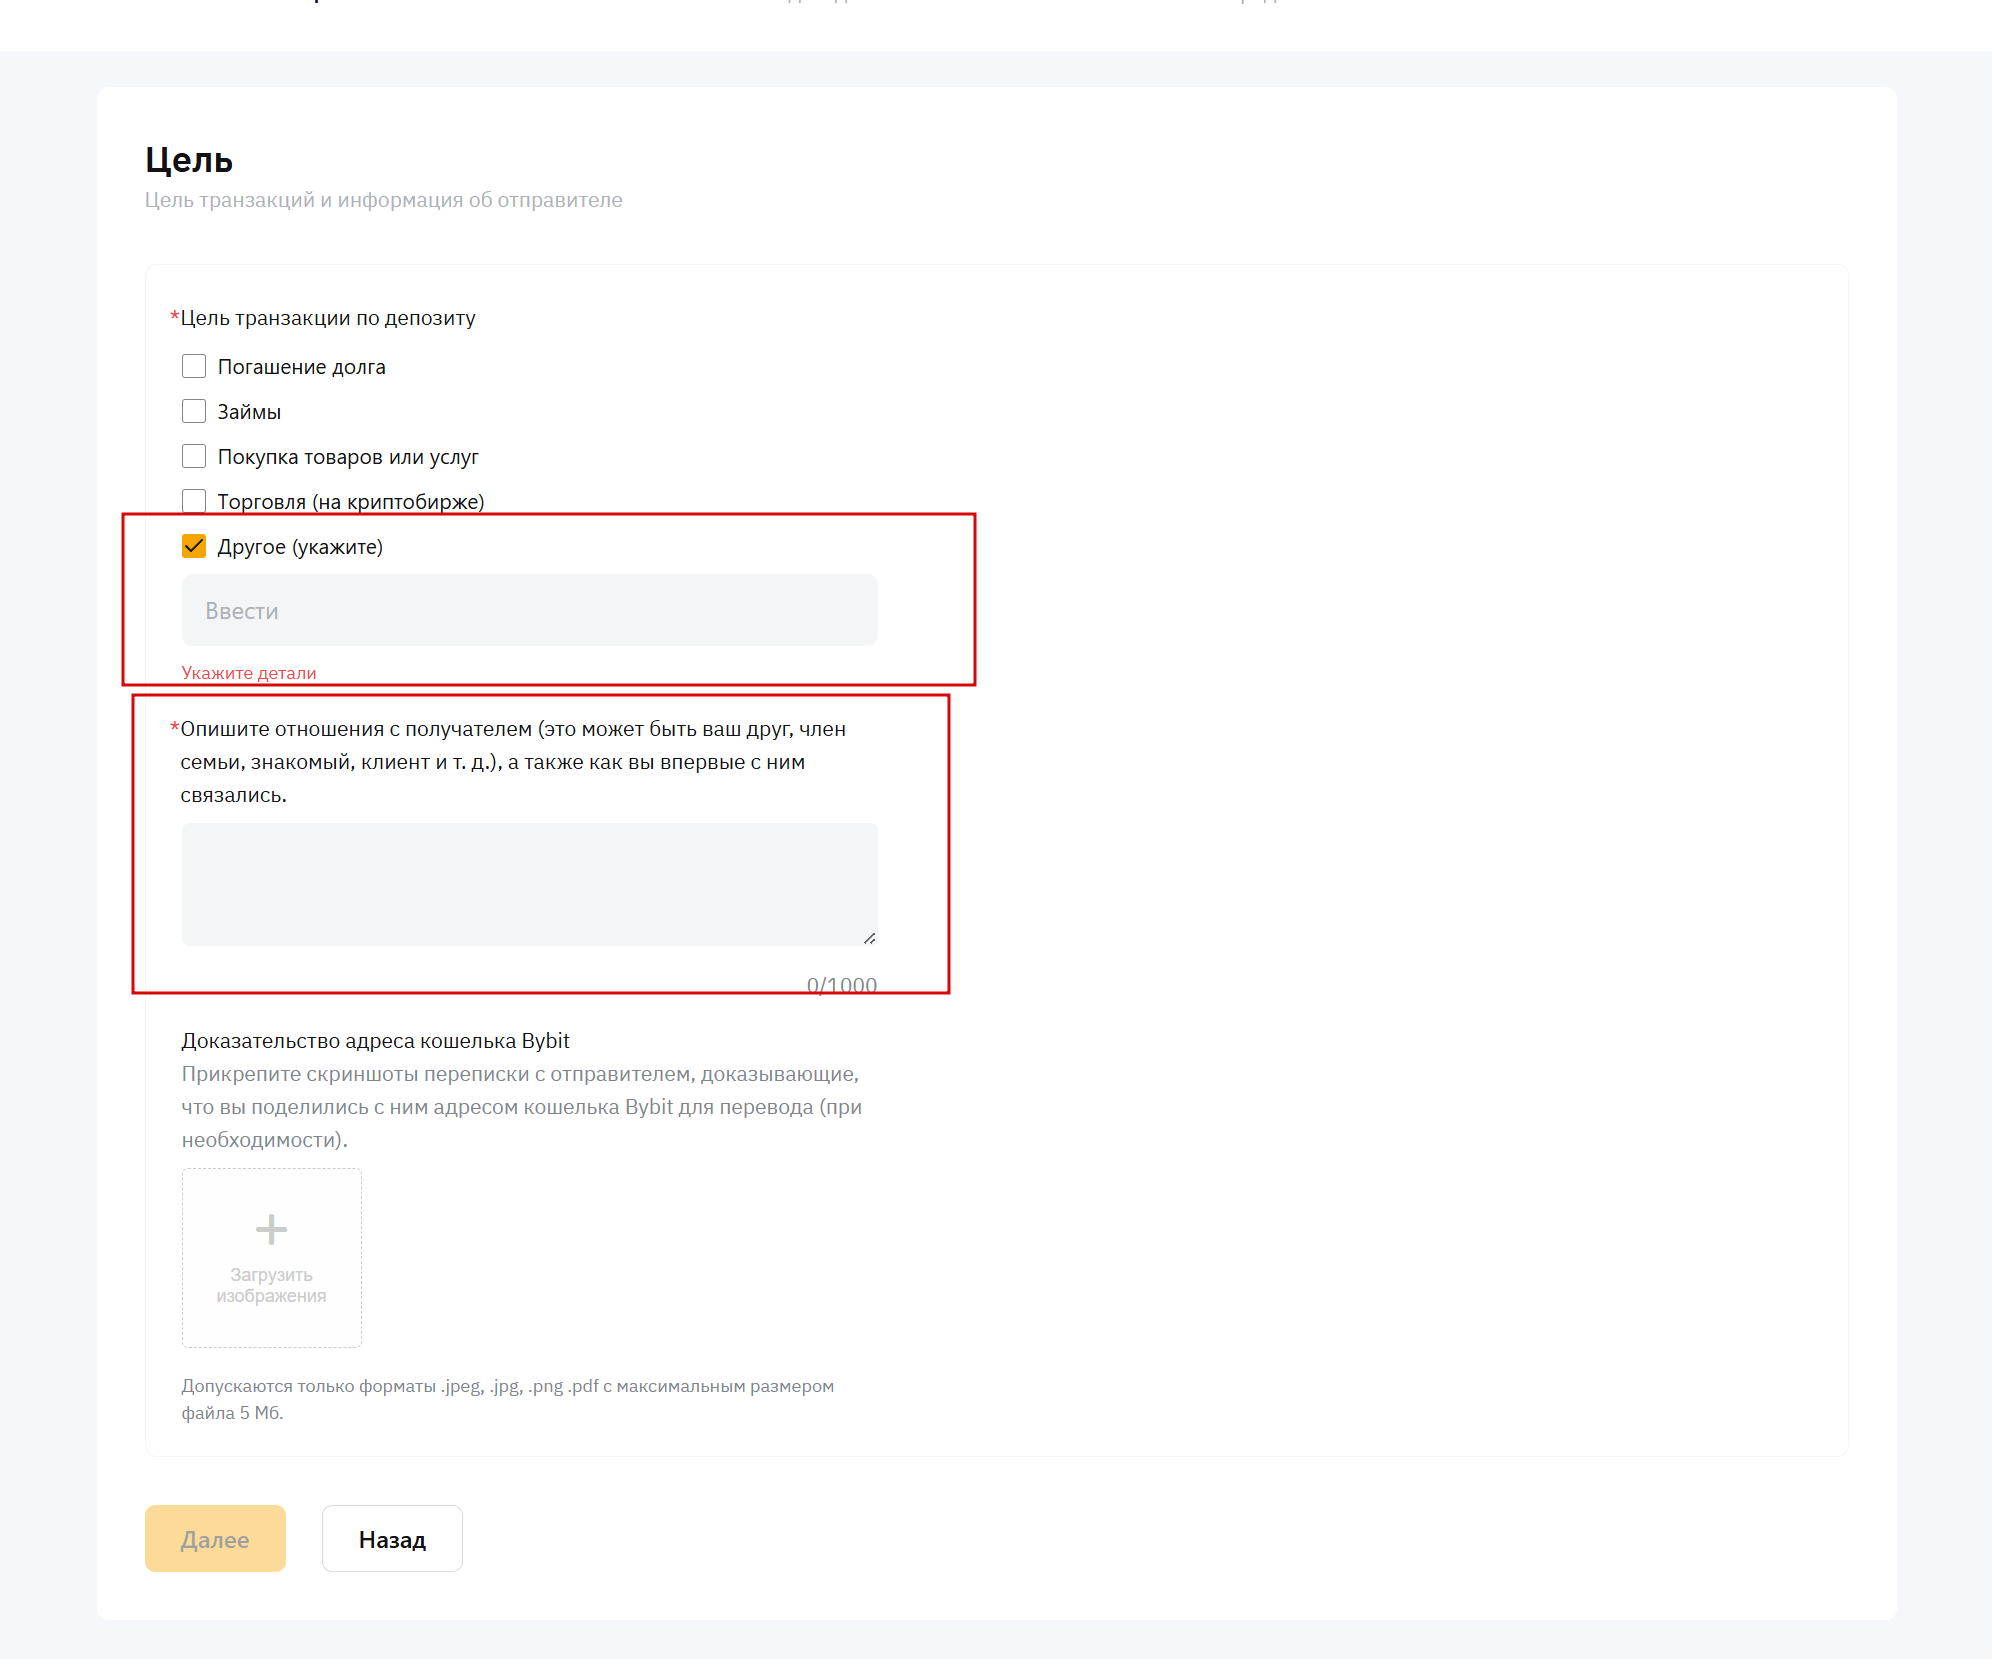This screenshot has height=1659, width=1992.
Task: Click the red Укажите детали error message
Action: 248,673
